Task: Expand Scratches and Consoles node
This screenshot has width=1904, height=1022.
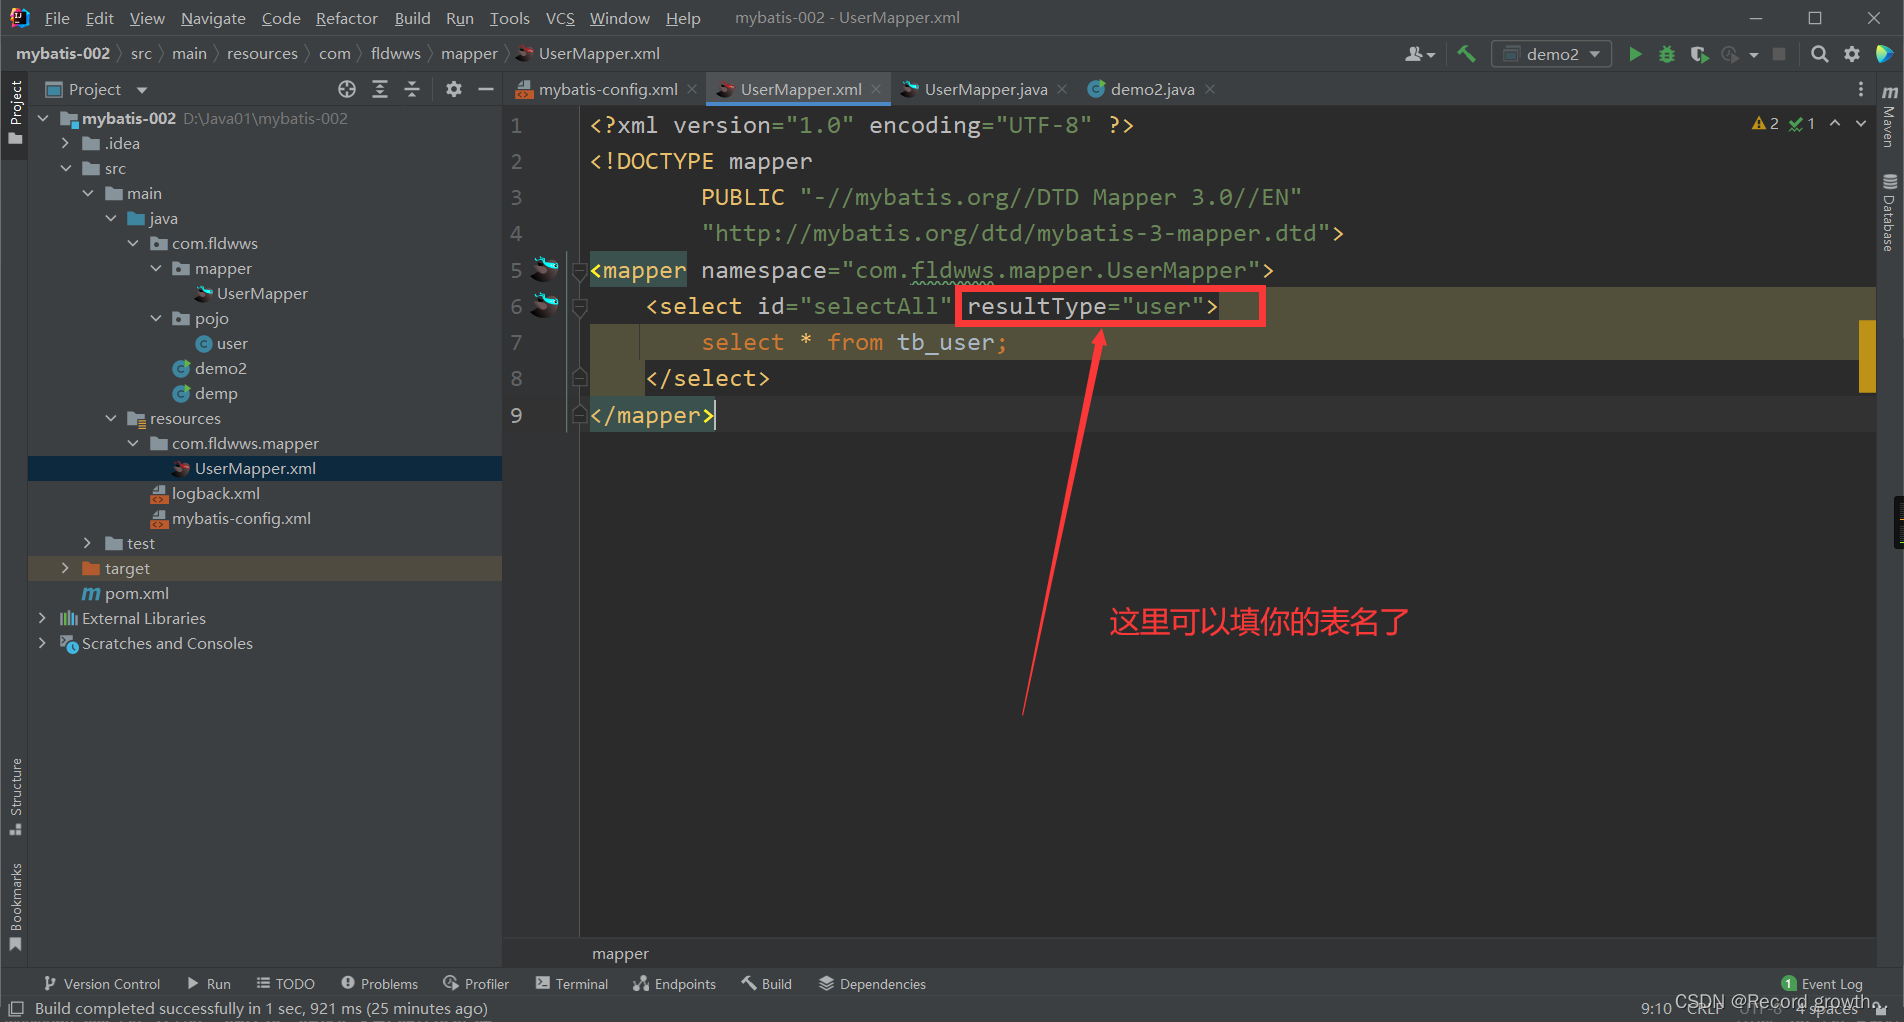Action: [42, 643]
